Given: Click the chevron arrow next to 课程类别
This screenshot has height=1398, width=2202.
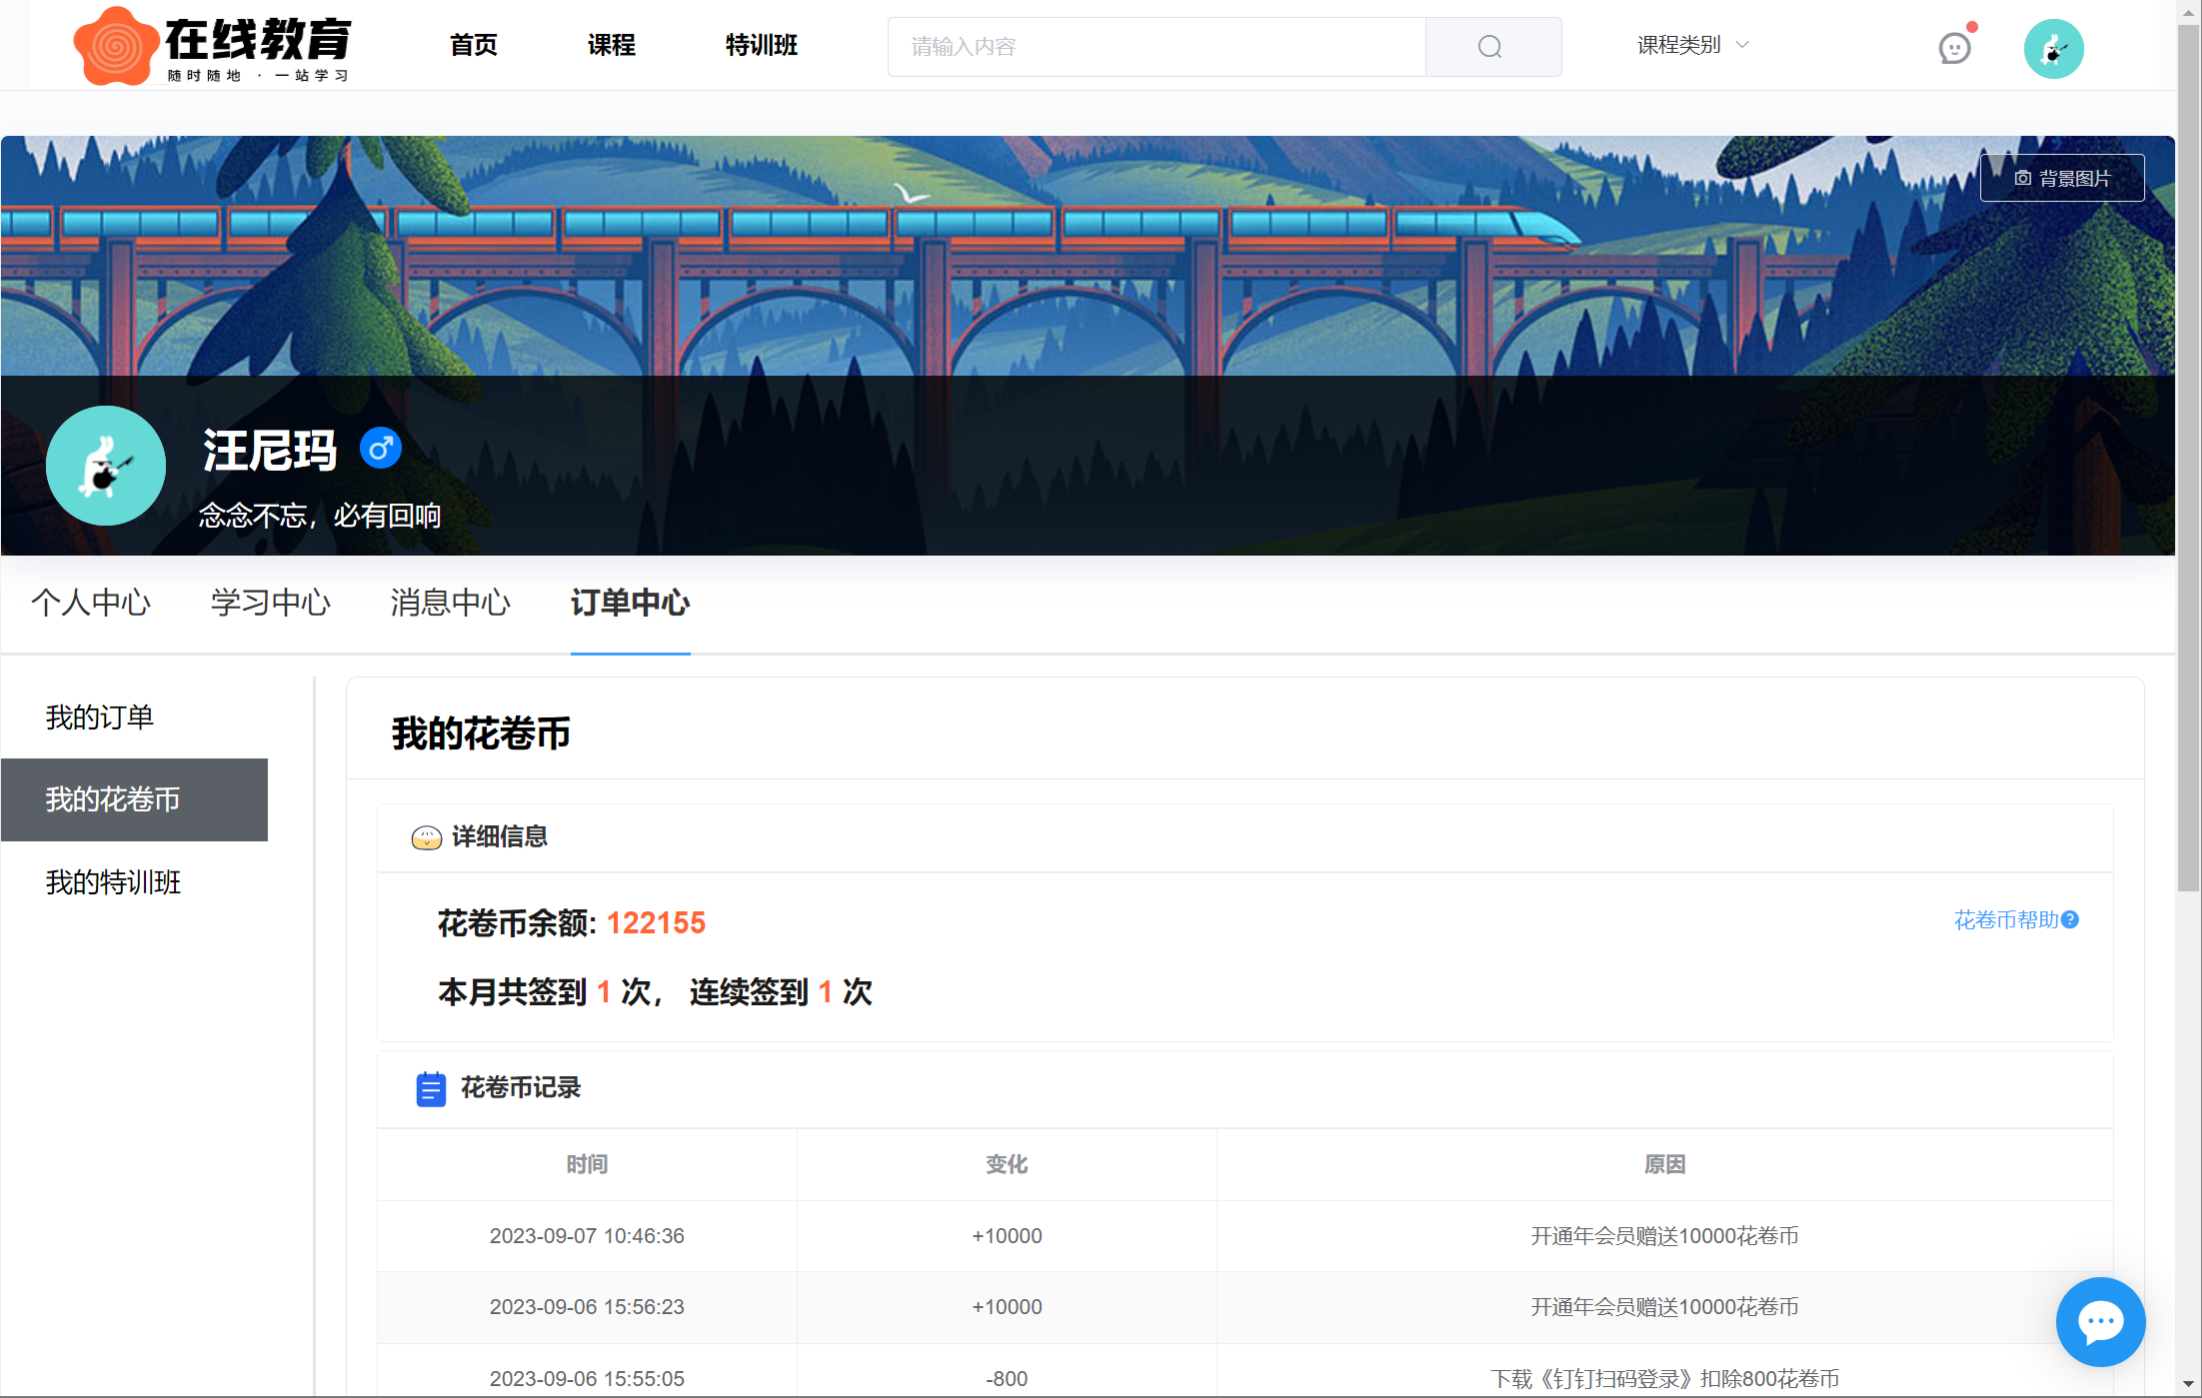Looking at the screenshot, I should pyautogui.click(x=1742, y=45).
